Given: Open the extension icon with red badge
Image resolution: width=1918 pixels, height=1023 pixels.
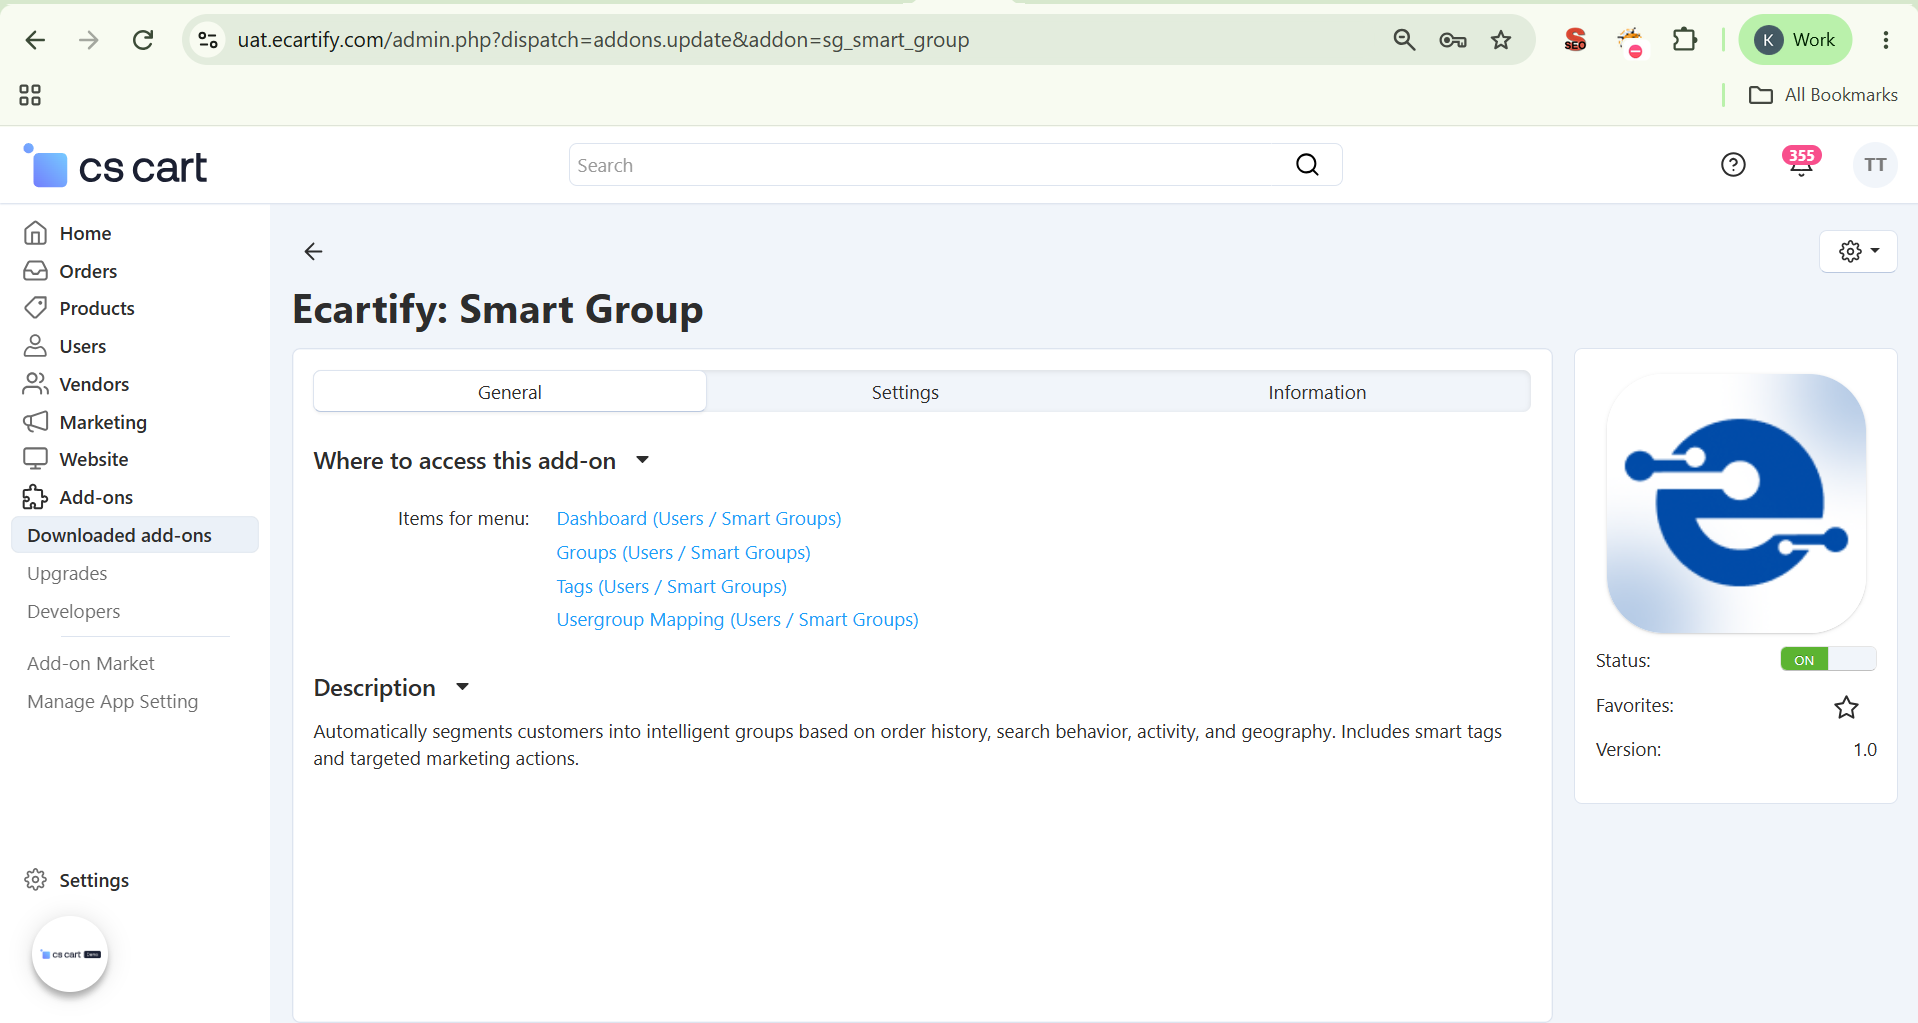Looking at the screenshot, I should tap(1630, 41).
